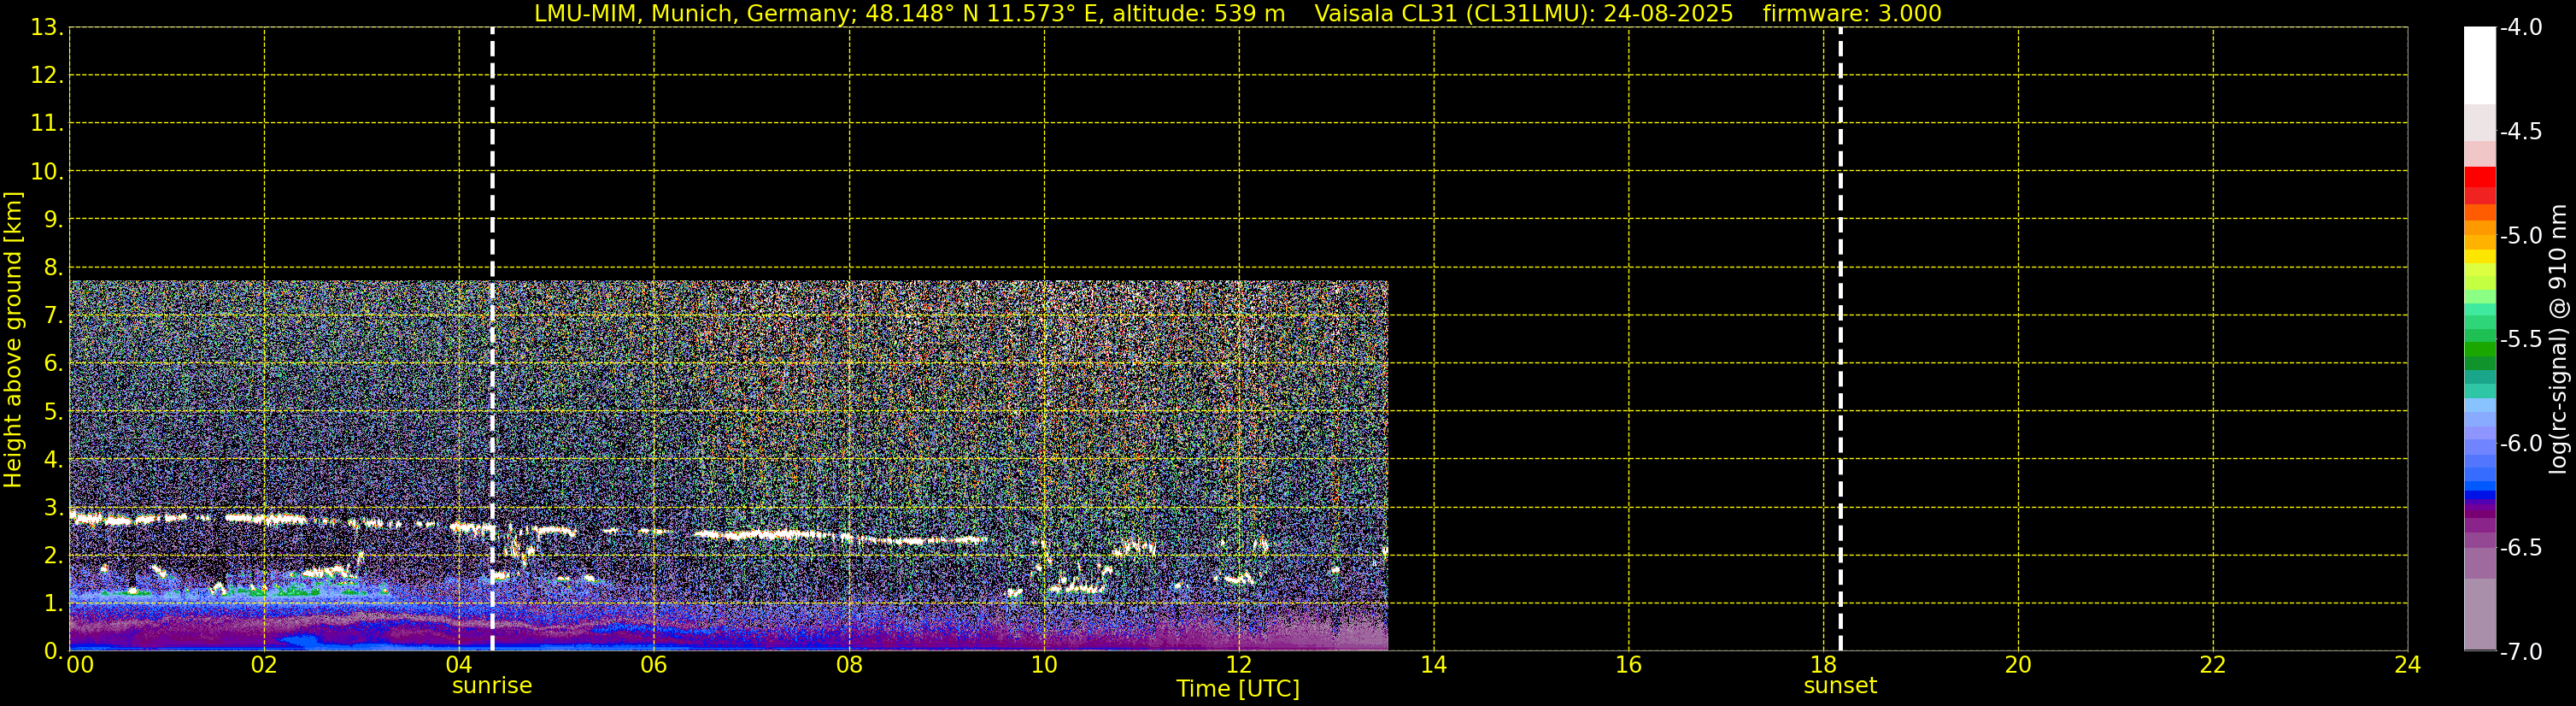Click the "Height above ground [km]" axis title
2576x706 pixels.
(x=13, y=340)
